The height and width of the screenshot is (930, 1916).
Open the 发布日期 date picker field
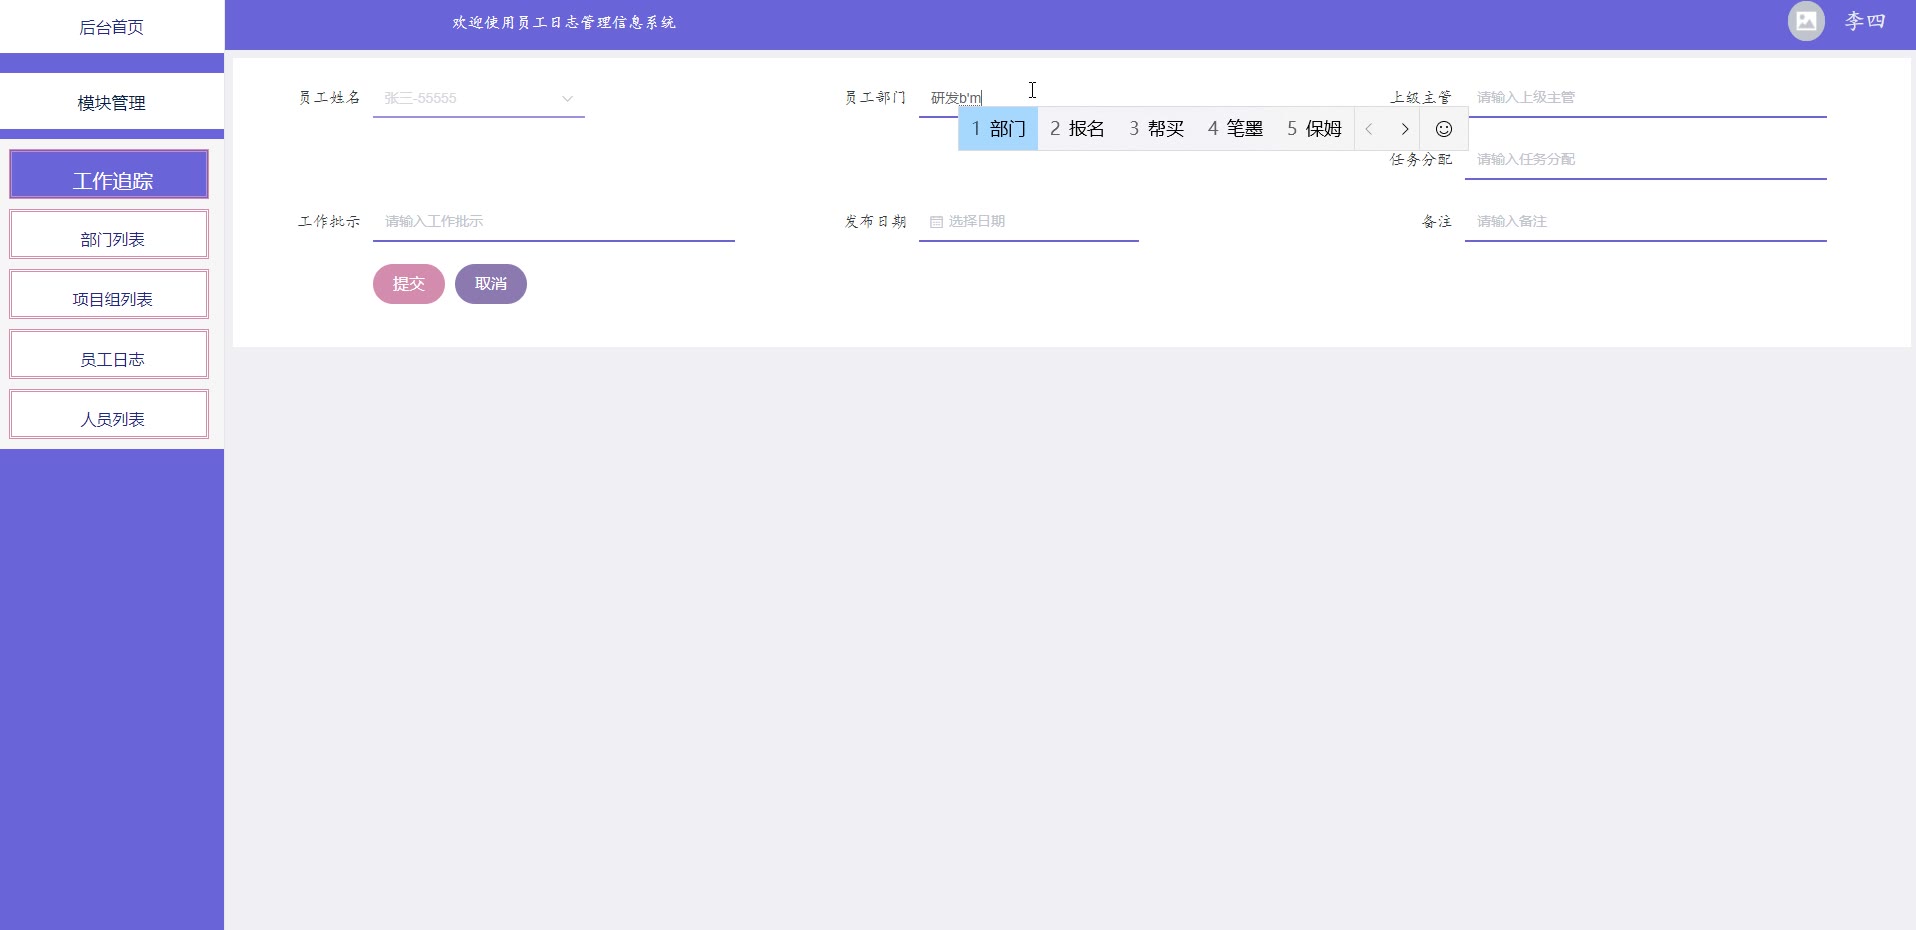(1029, 222)
